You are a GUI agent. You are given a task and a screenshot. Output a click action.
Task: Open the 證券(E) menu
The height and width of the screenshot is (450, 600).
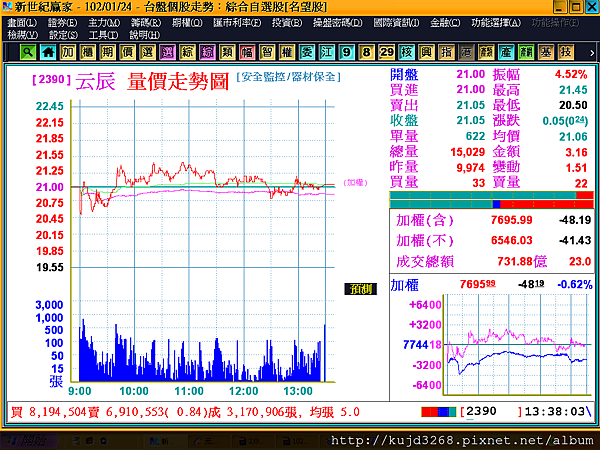62,23
